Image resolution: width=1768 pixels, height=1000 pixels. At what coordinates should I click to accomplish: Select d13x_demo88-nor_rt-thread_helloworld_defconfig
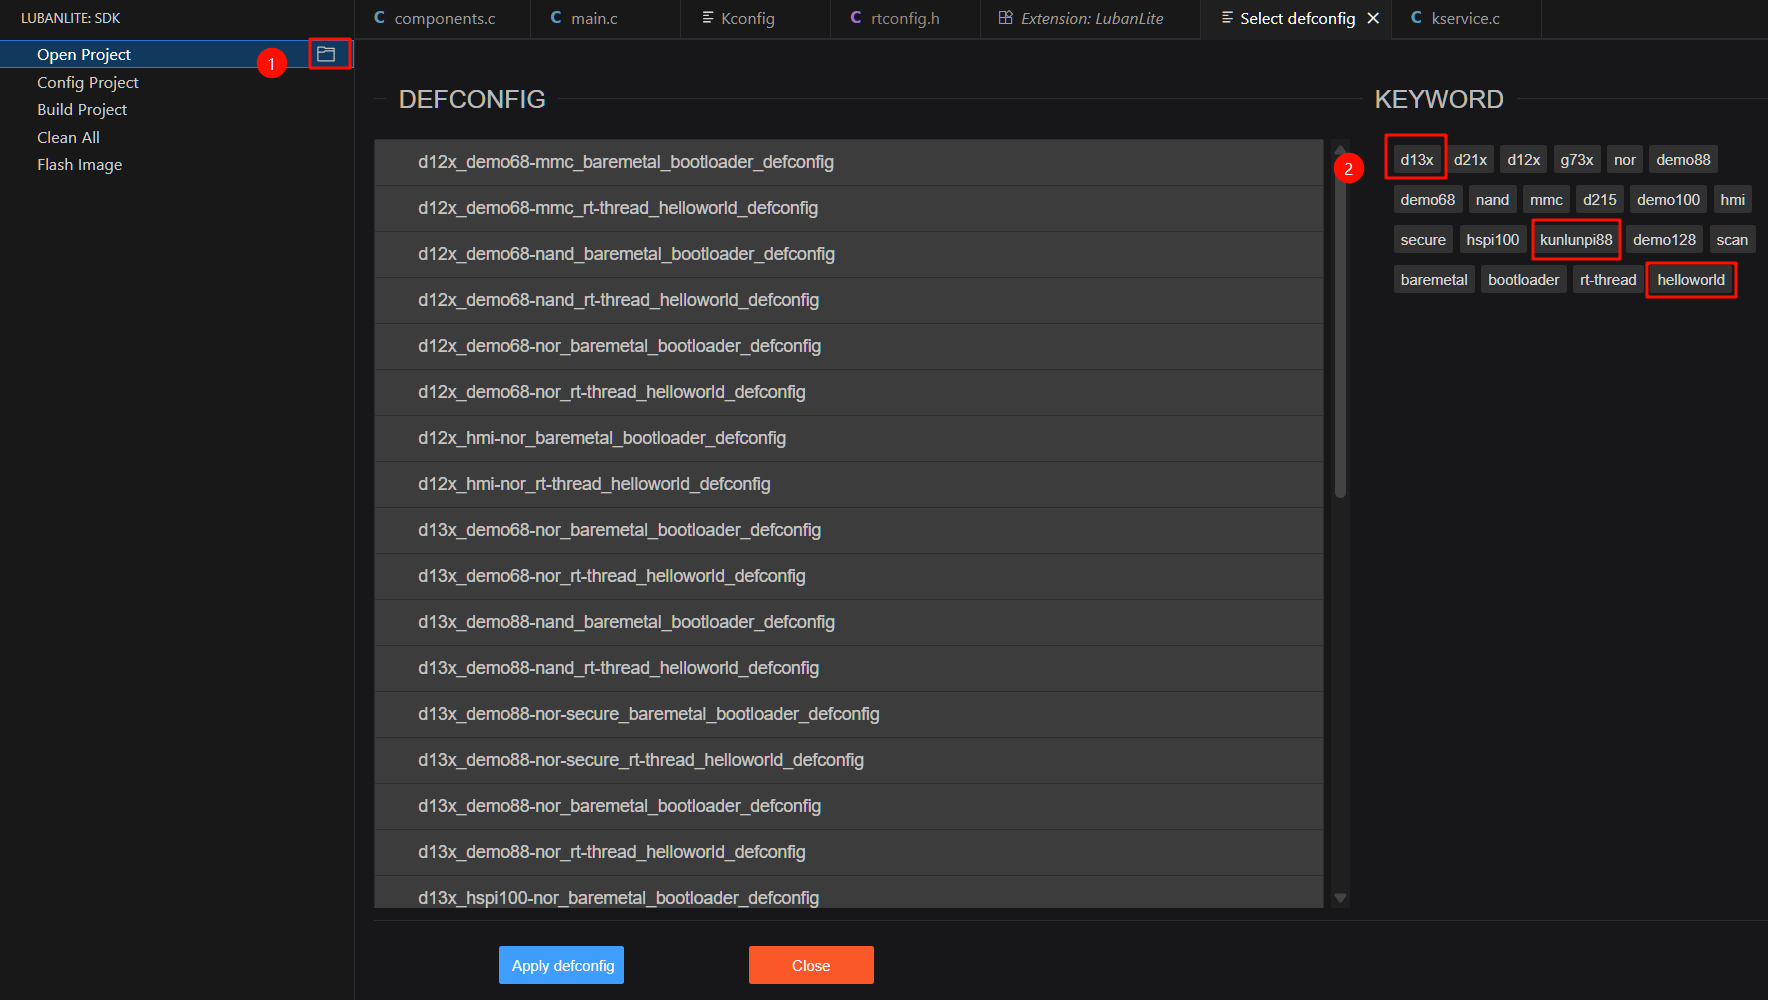849,852
